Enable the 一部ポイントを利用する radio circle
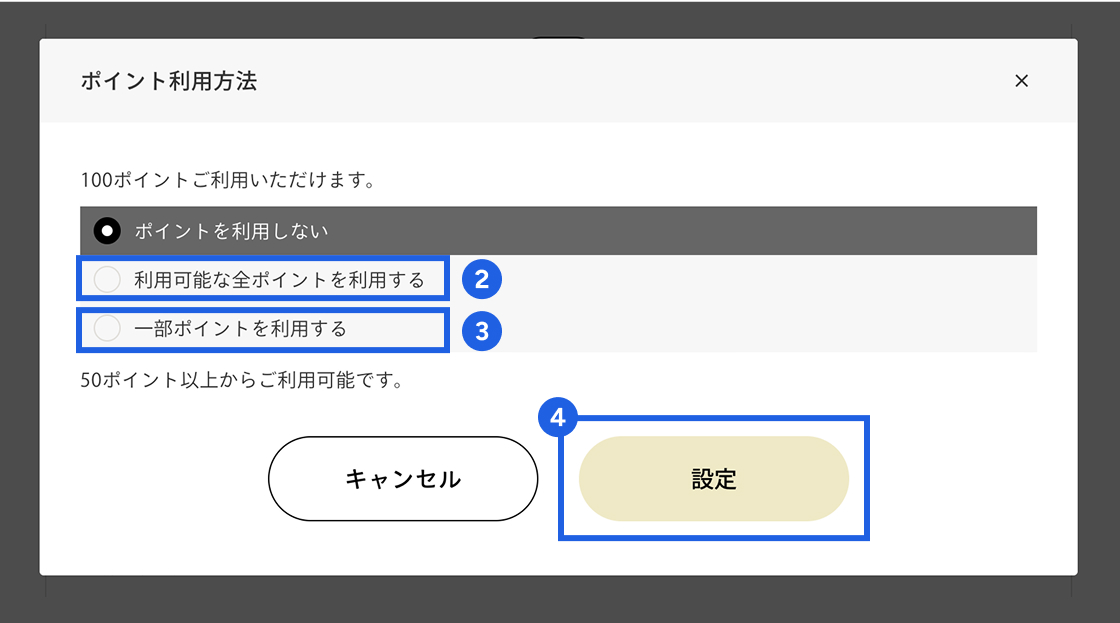This screenshot has width=1120, height=623. (x=106, y=328)
